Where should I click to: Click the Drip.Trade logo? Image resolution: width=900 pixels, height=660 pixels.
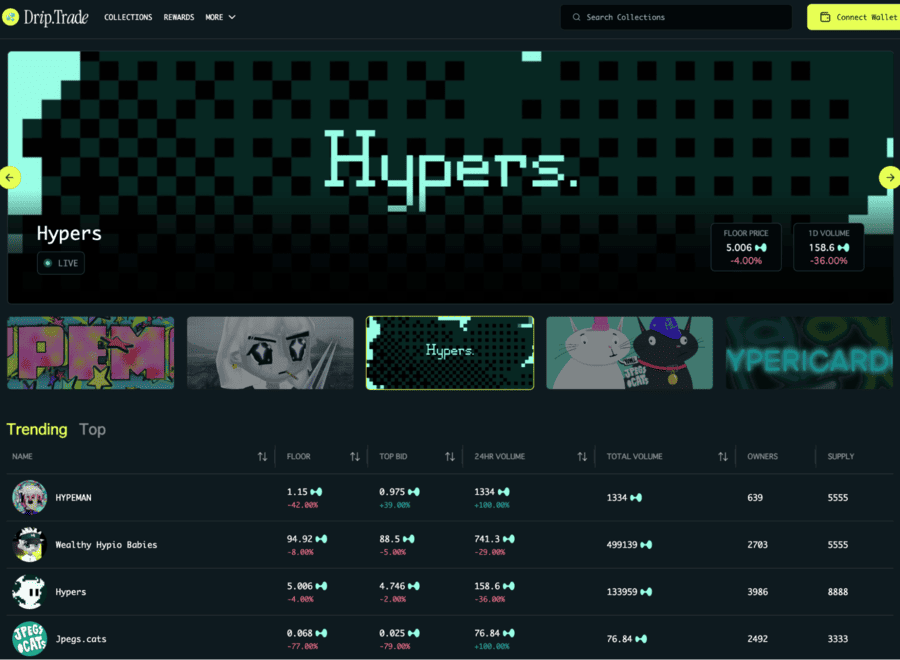pos(45,17)
